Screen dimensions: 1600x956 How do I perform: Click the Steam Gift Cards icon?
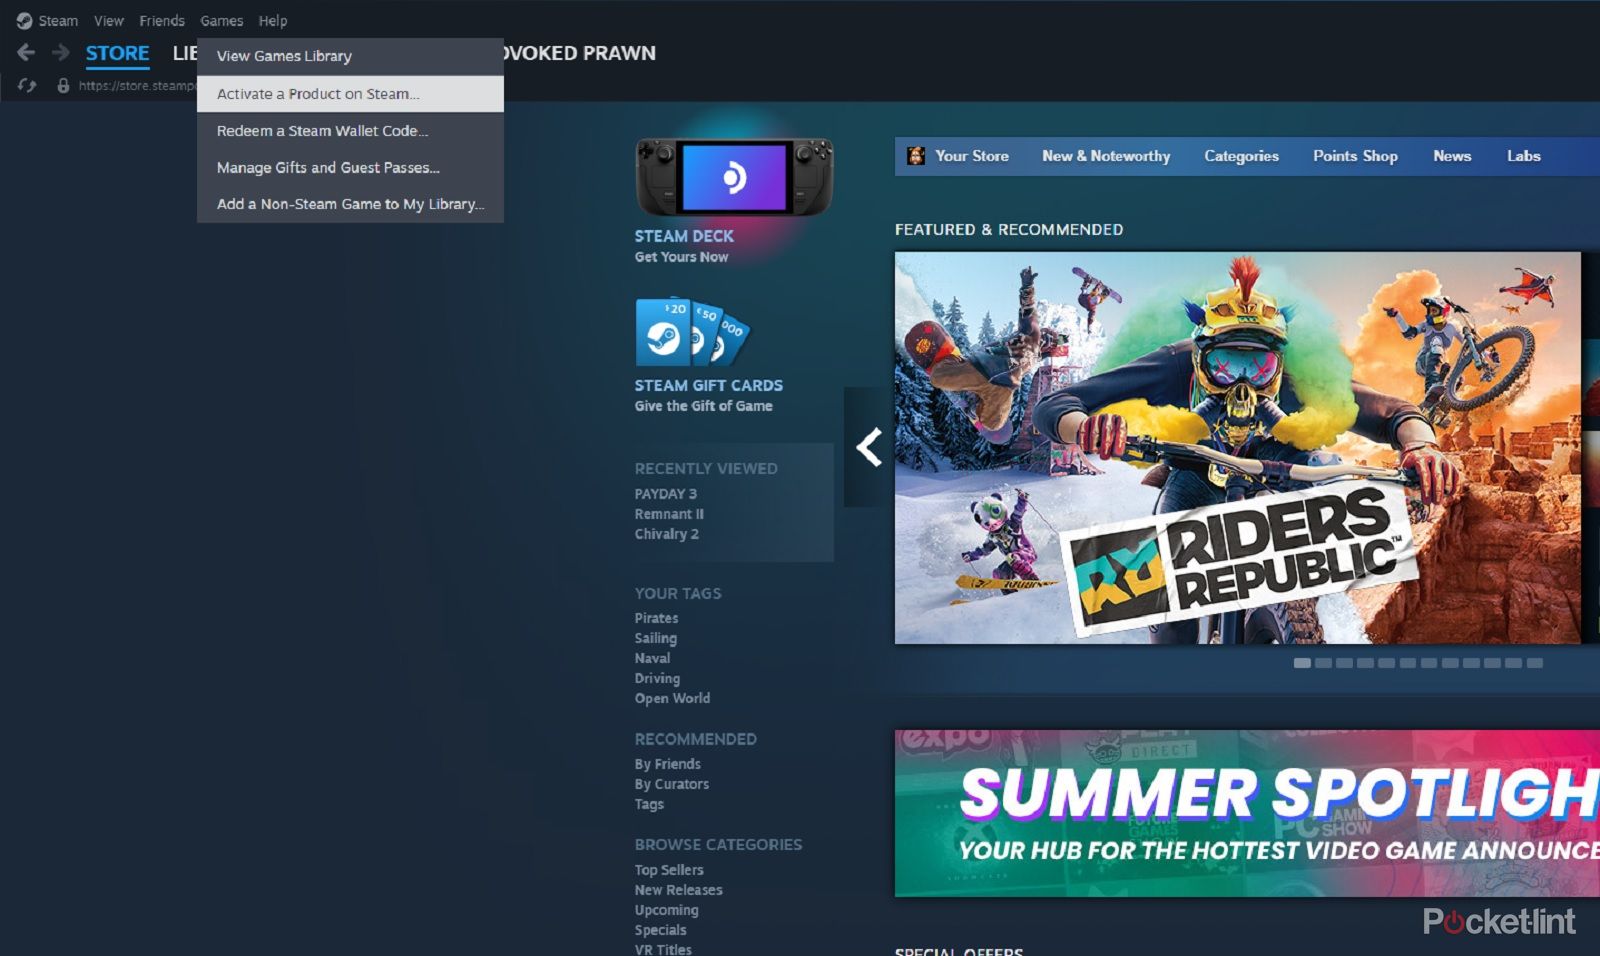tap(692, 332)
